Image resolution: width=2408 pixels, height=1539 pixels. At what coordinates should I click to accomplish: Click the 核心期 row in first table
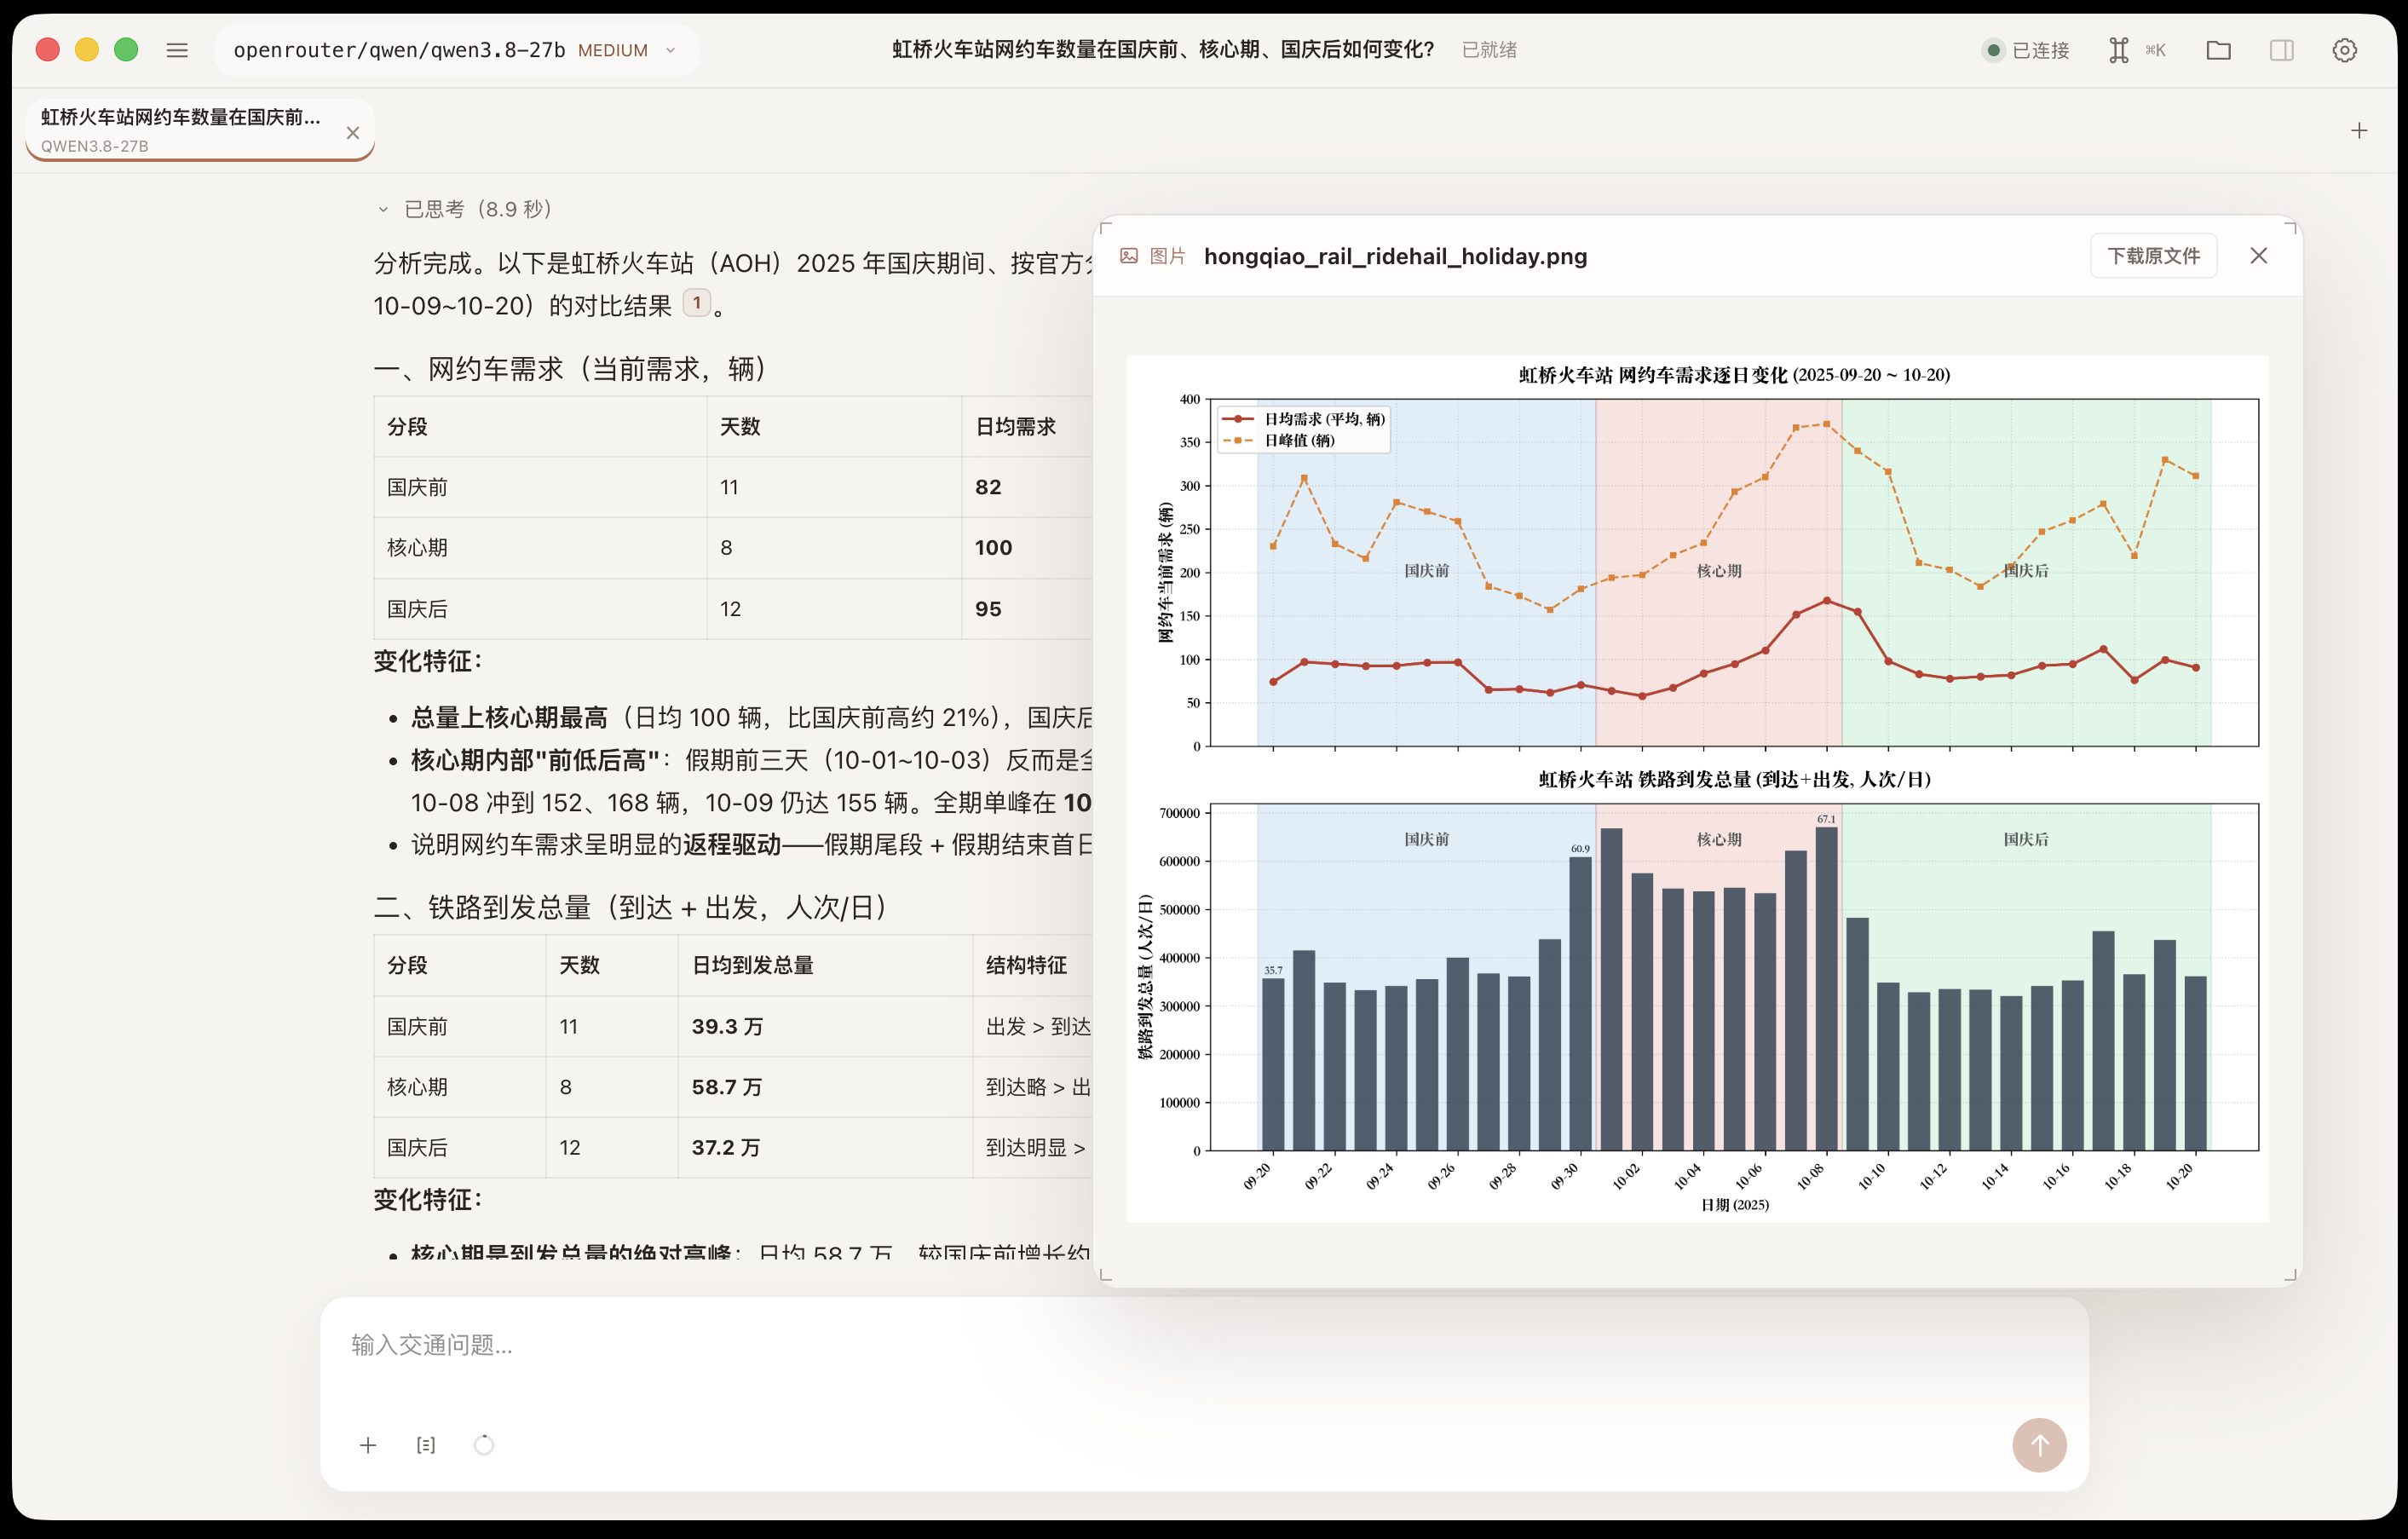click(x=733, y=548)
